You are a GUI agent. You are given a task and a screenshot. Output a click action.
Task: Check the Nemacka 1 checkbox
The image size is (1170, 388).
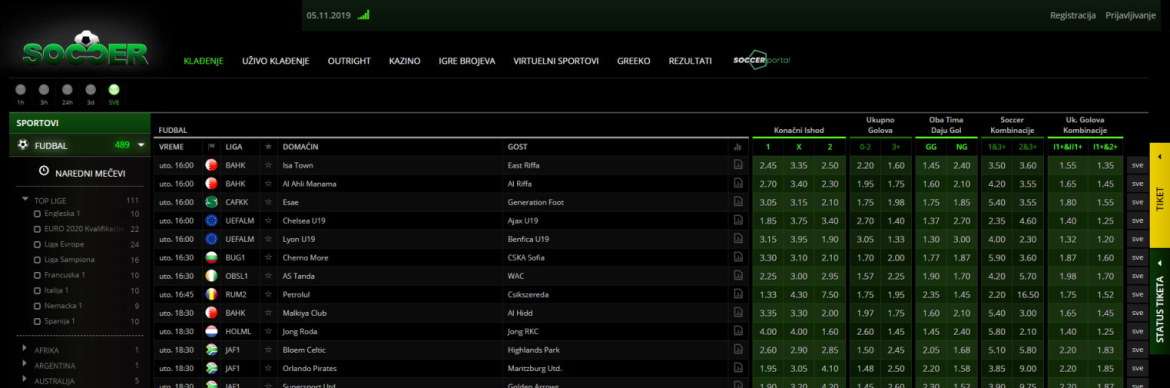point(37,306)
